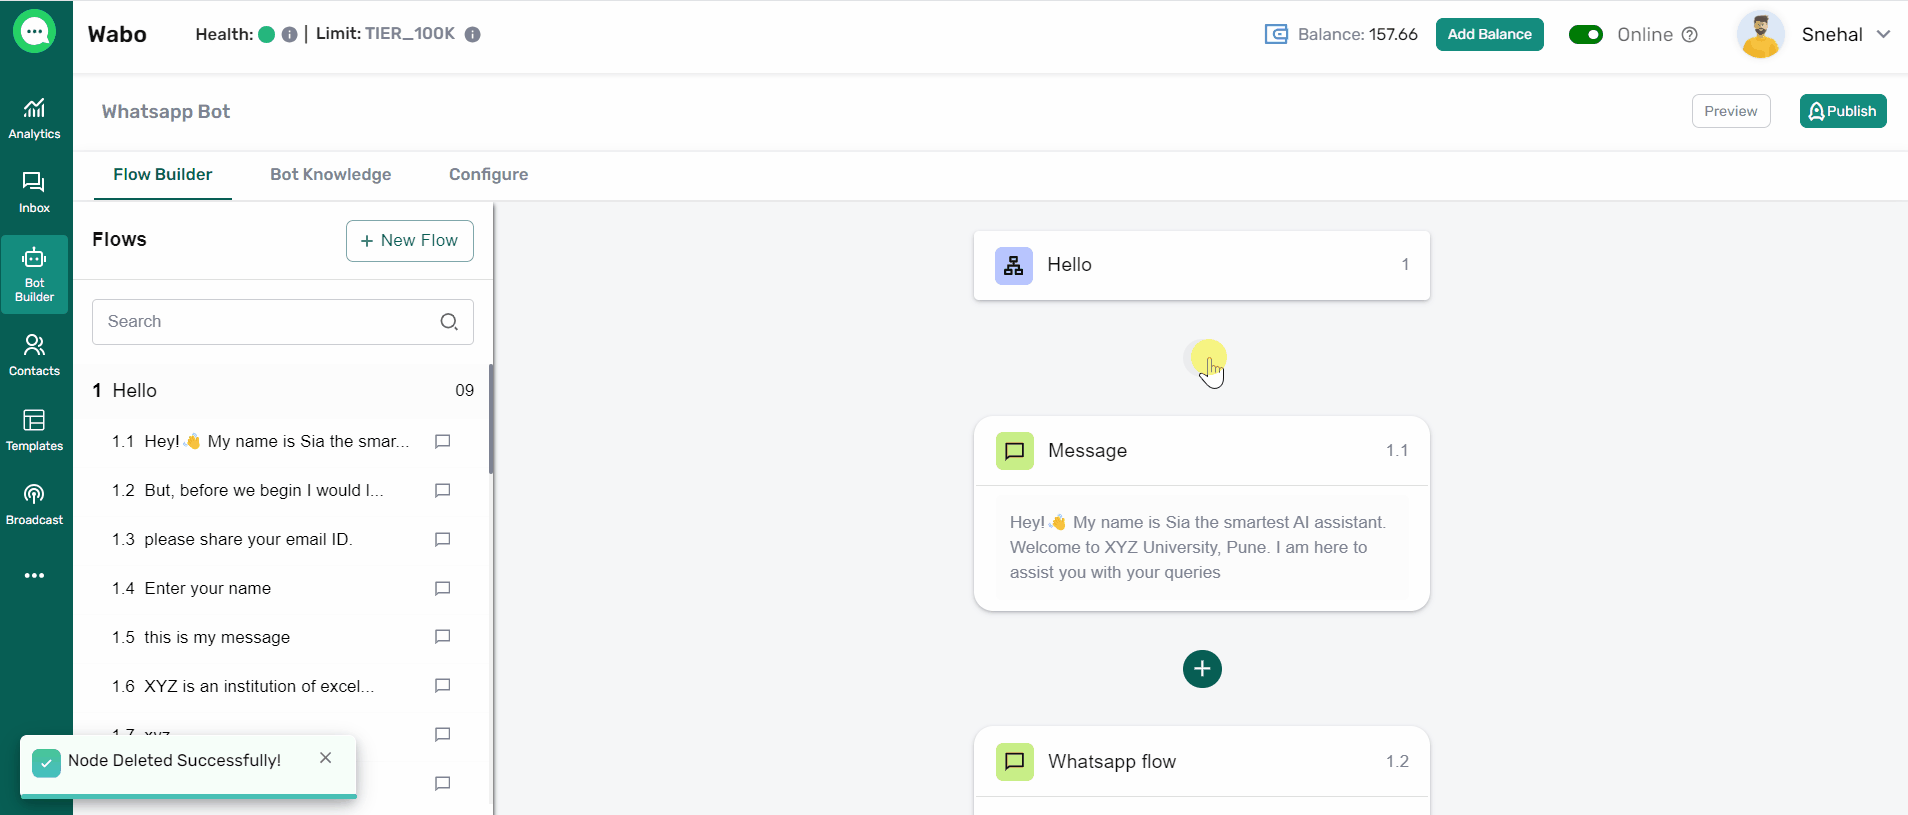Click the Limit tier info icon
The width and height of the screenshot is (1908, 815).
coord(473,34)
